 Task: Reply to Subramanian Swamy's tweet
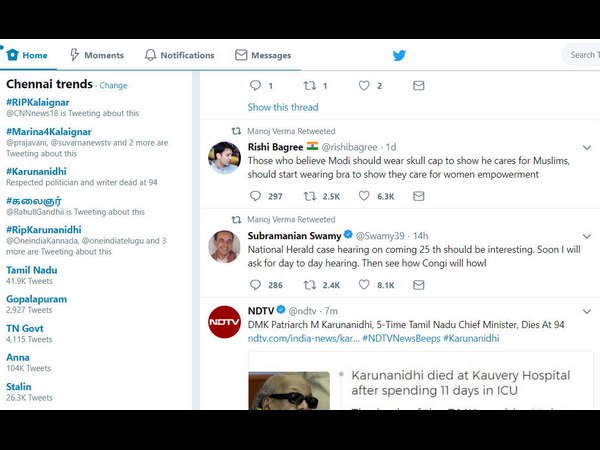255,285
